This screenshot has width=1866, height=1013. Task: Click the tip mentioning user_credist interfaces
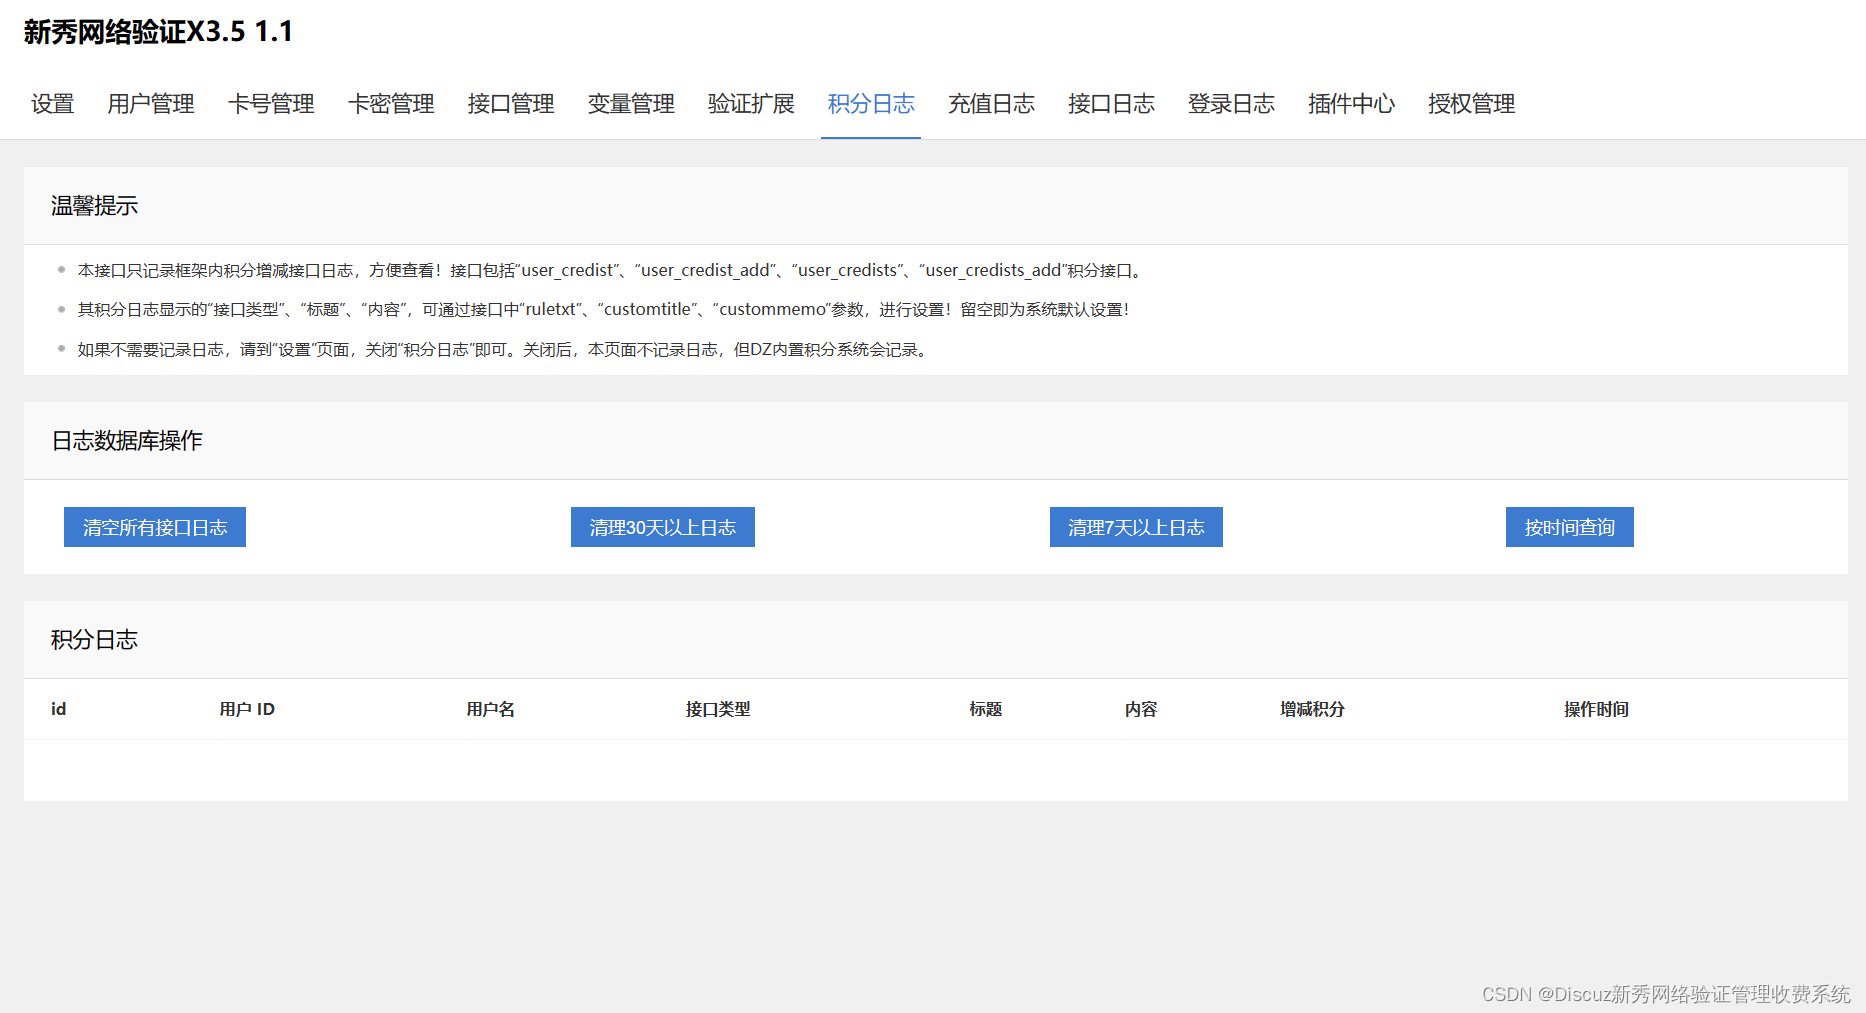[611, 270]
